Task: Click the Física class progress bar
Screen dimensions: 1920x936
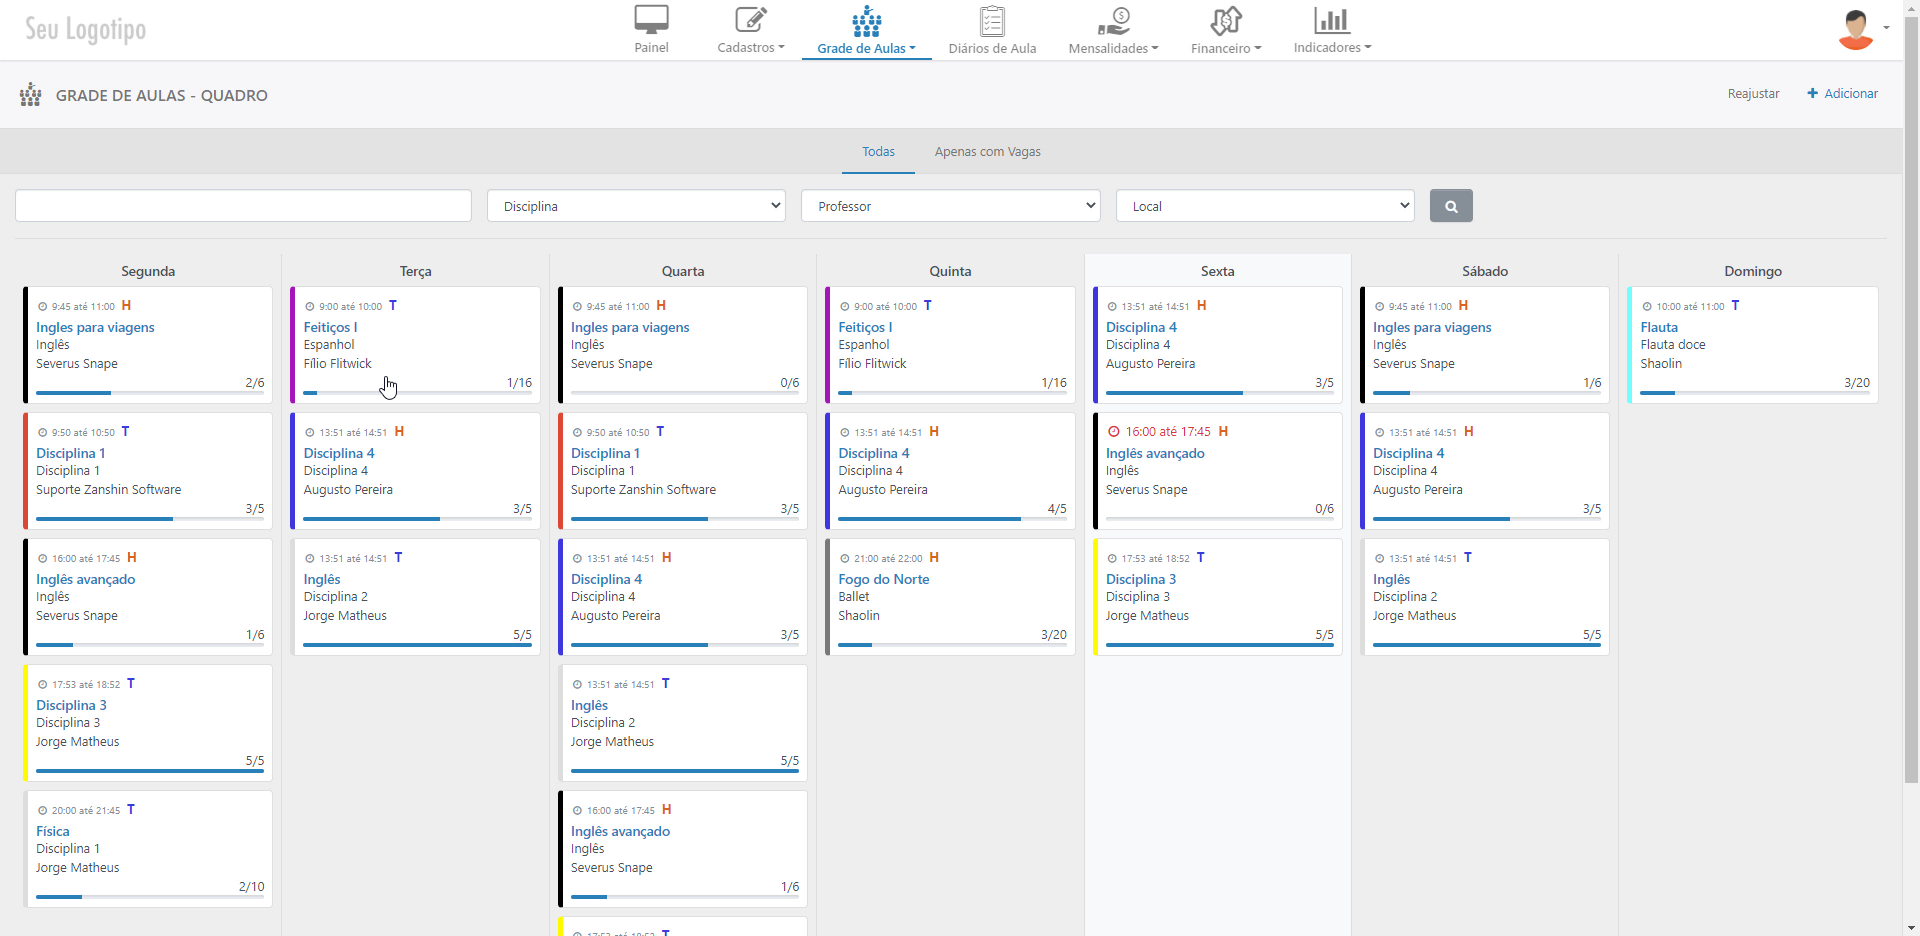Action: pos(150,897)
